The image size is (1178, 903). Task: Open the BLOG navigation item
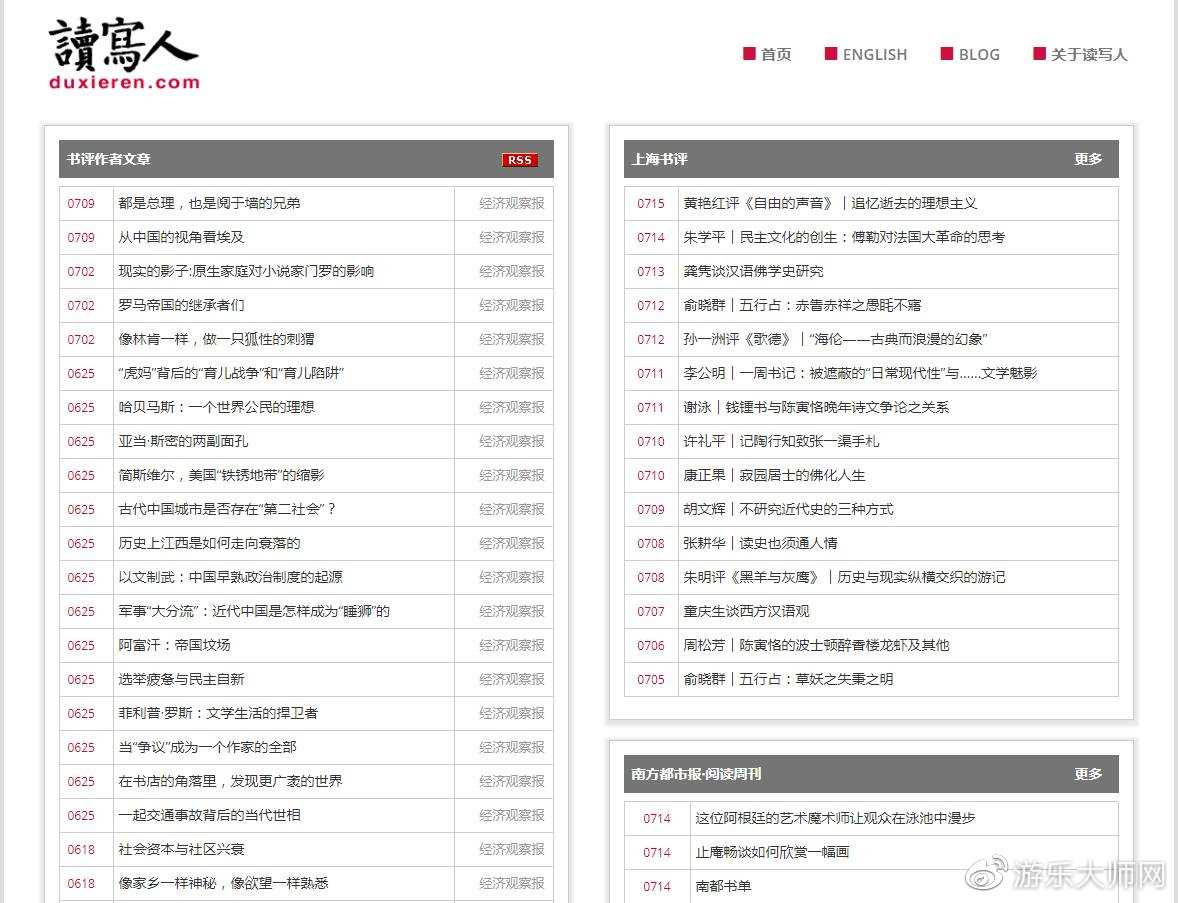click(x=970, y=54)
